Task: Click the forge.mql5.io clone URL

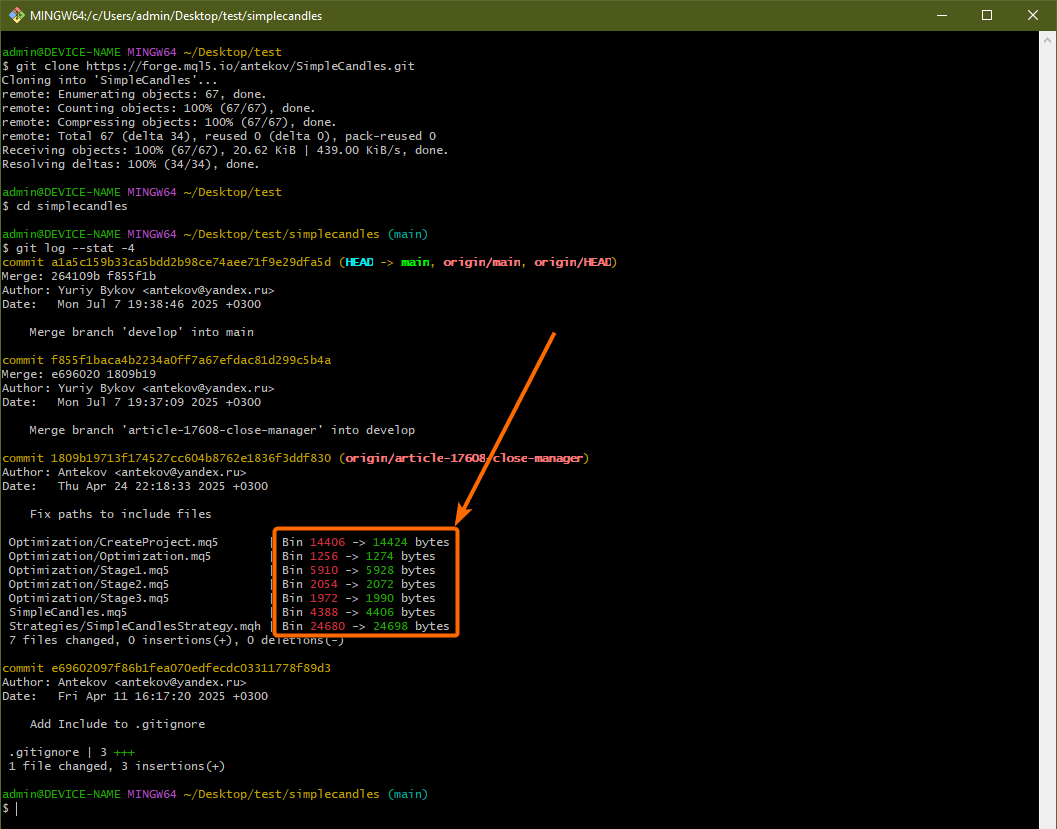Action: [251, 66]
